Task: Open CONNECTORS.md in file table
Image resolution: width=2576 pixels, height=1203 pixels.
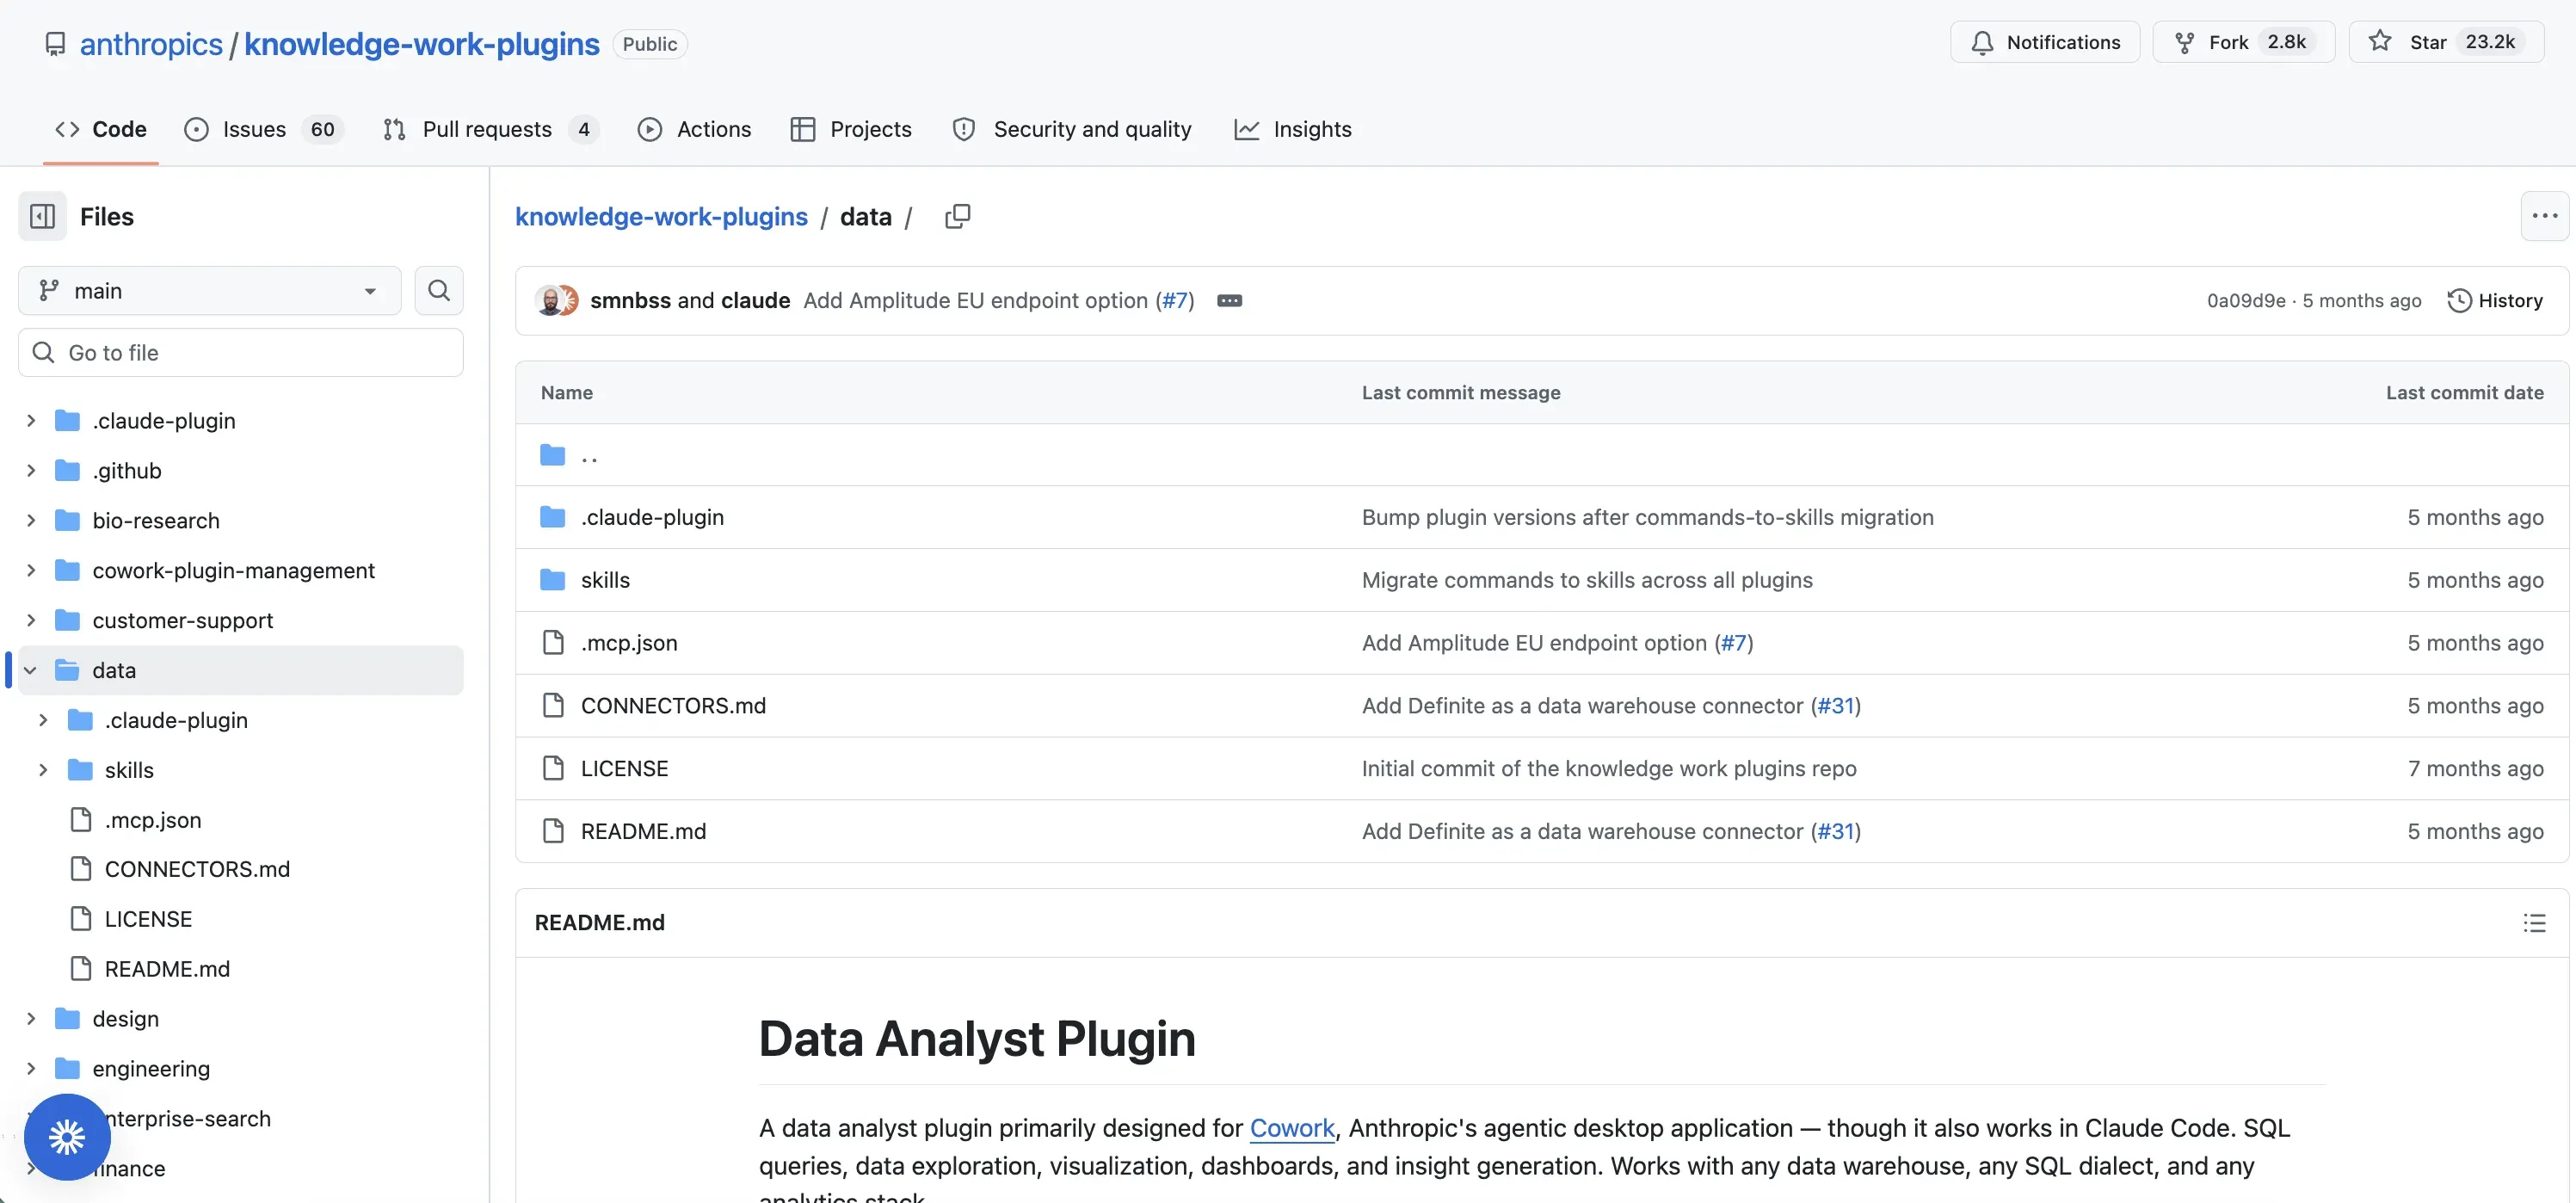Action: tap(673, 705)
